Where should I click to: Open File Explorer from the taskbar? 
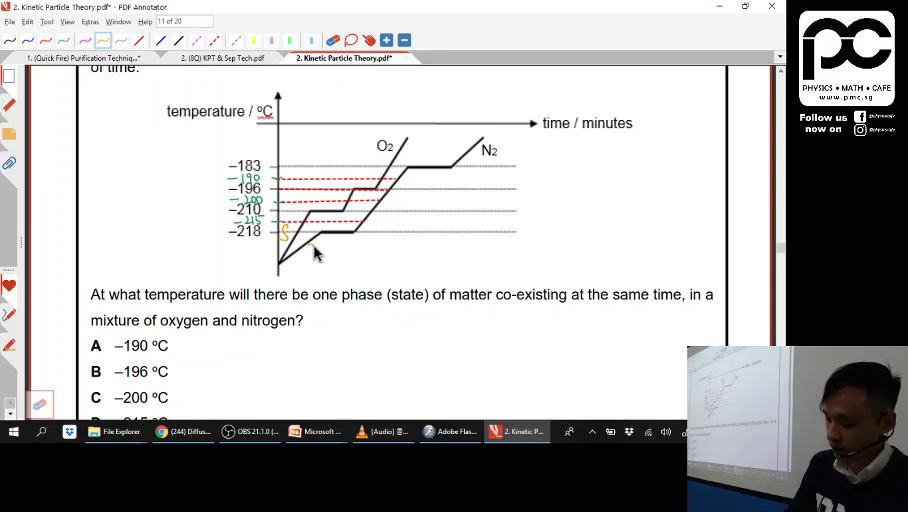coord(114,432)
